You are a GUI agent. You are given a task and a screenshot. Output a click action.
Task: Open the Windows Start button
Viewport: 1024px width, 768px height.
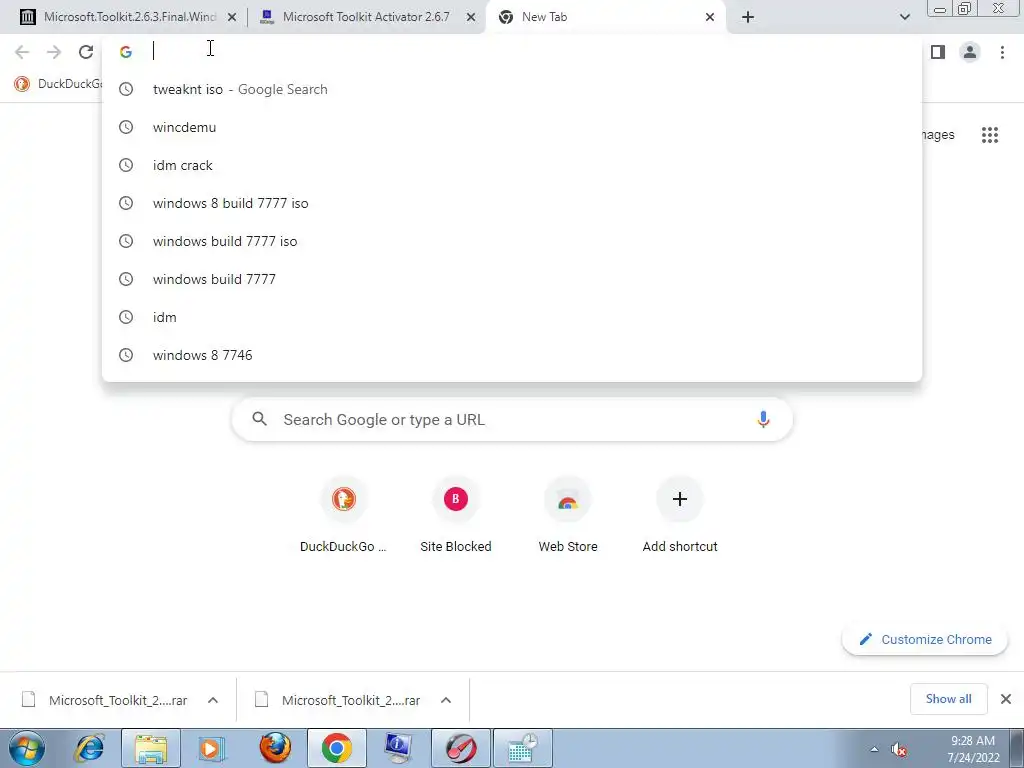(x=27, y=748)
